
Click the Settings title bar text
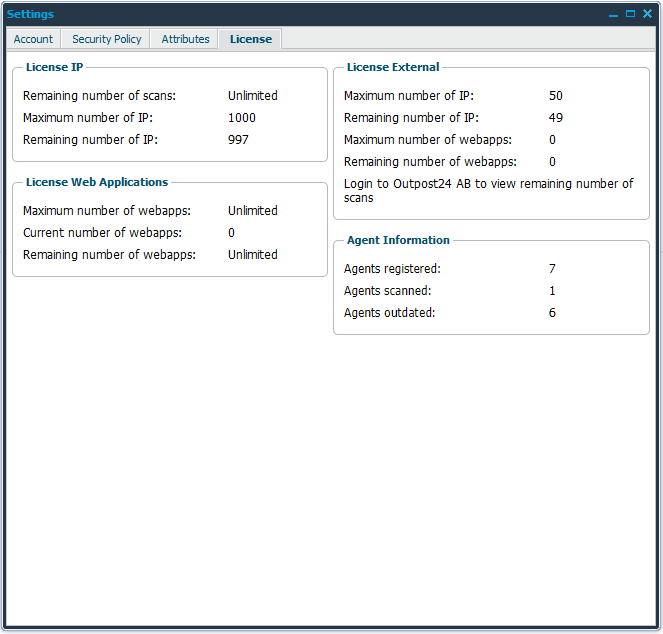pos(31,14)
